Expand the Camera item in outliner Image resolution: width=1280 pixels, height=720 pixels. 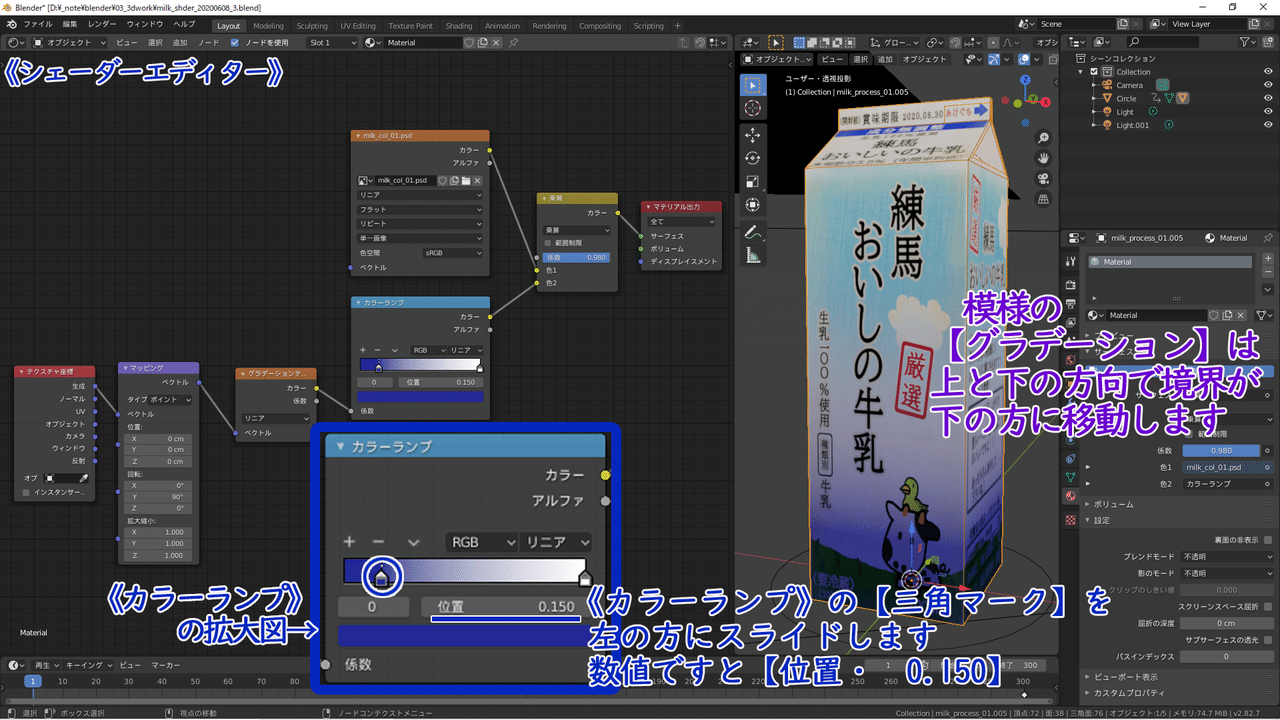(x=1092, y=85)
